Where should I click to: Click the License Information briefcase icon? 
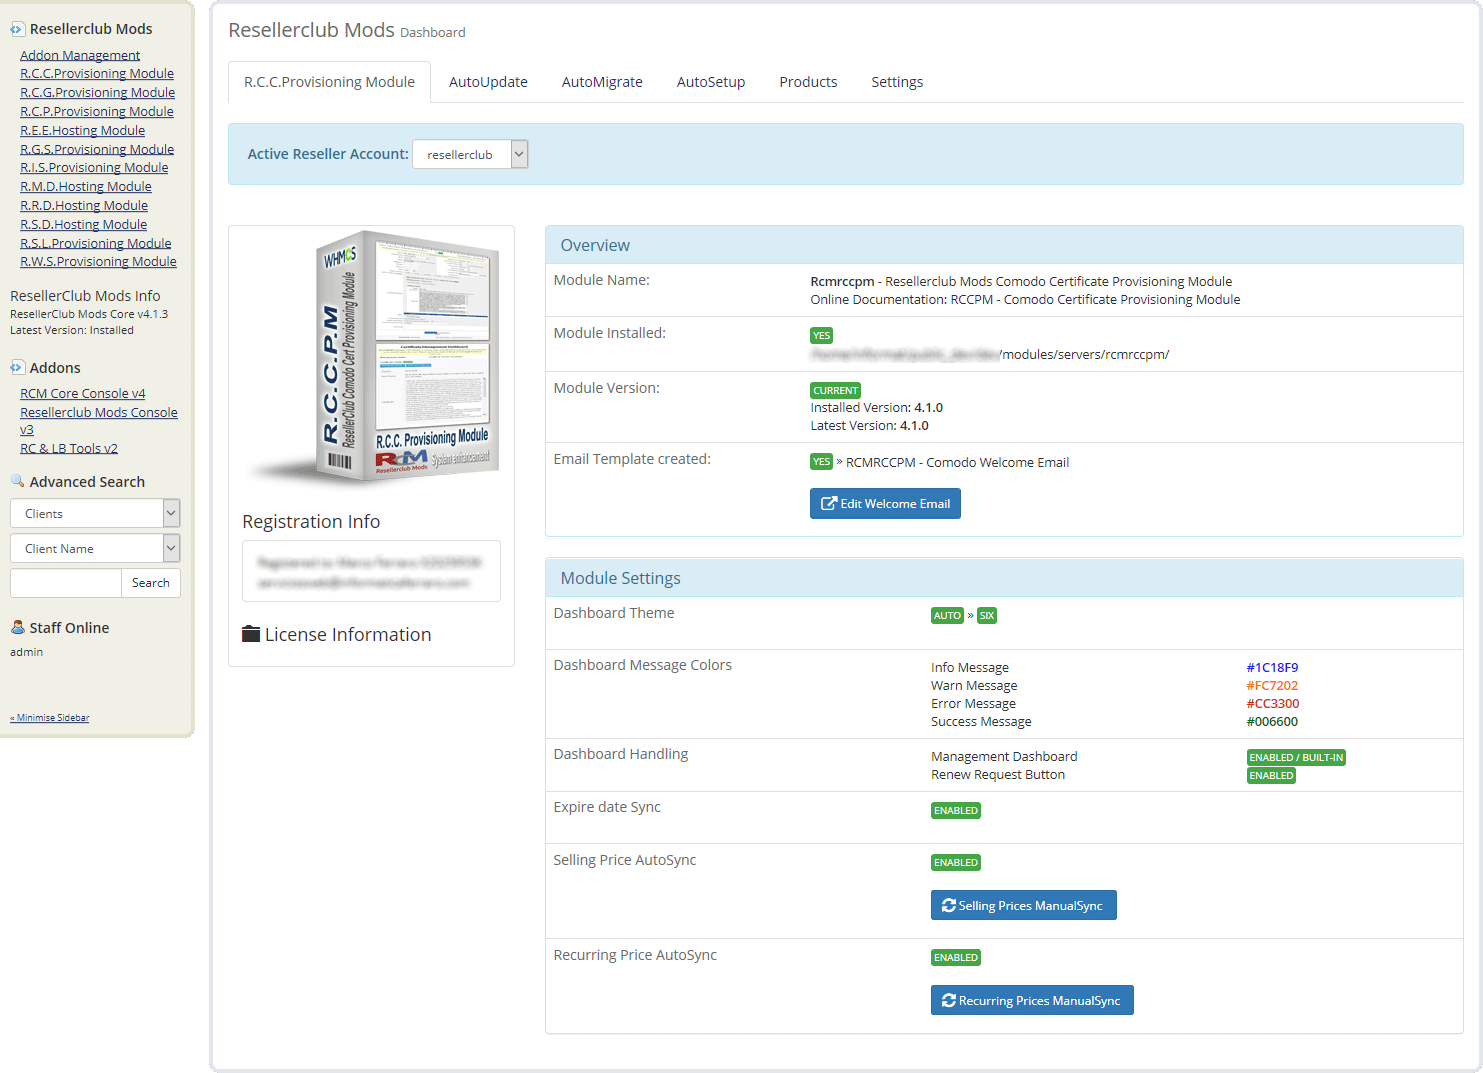click(x=251, y=634)
